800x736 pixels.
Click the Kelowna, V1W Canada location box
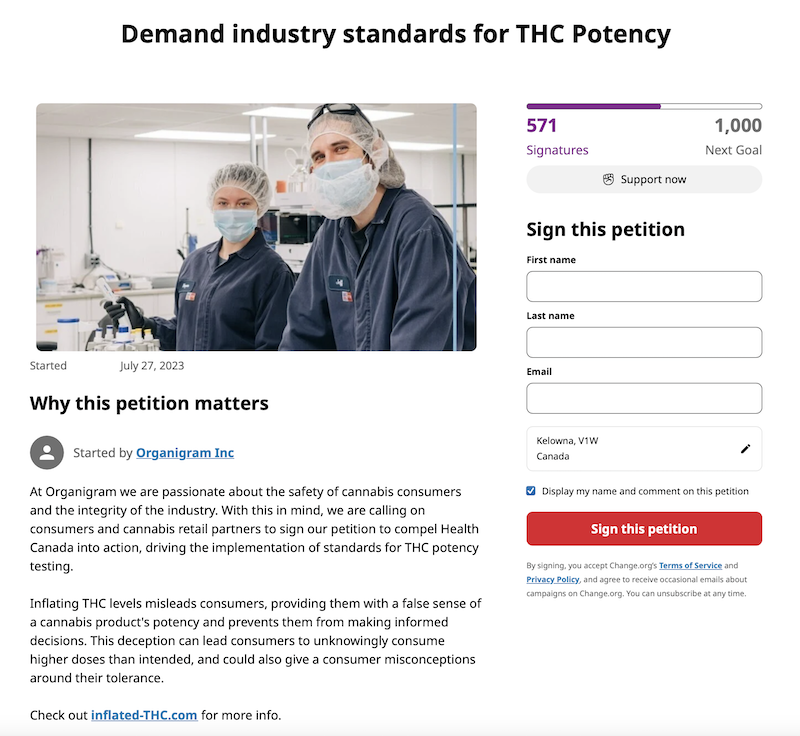pyautogui.click(x=644, y=449)
